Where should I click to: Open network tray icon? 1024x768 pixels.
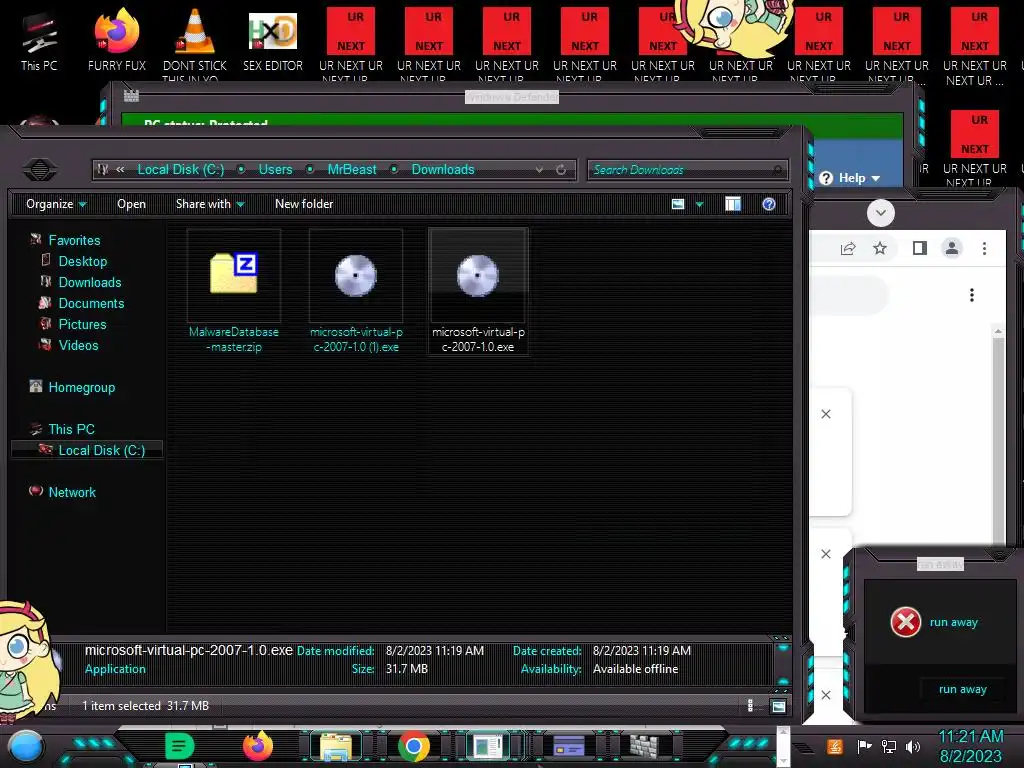(888, 746)
